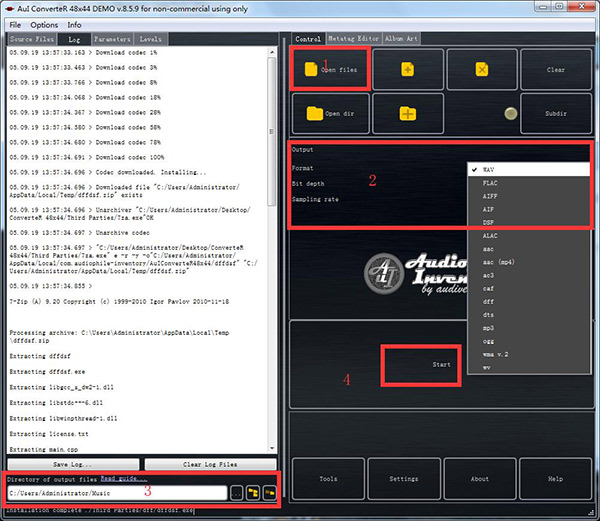Click the About button
Screen dimensions: 600x521
coord(479,479)
